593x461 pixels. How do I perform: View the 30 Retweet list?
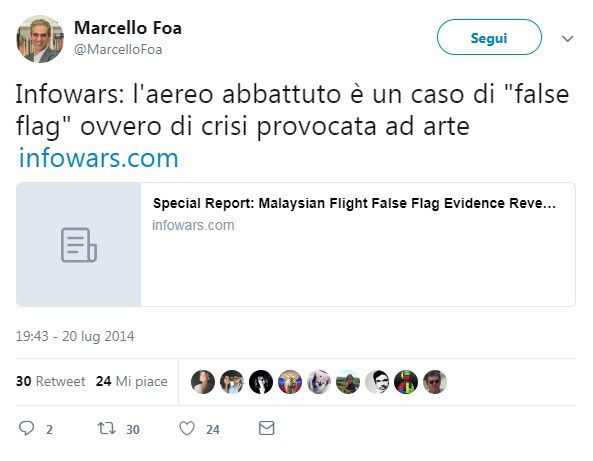pyautogui.click(x=50, y=381)
